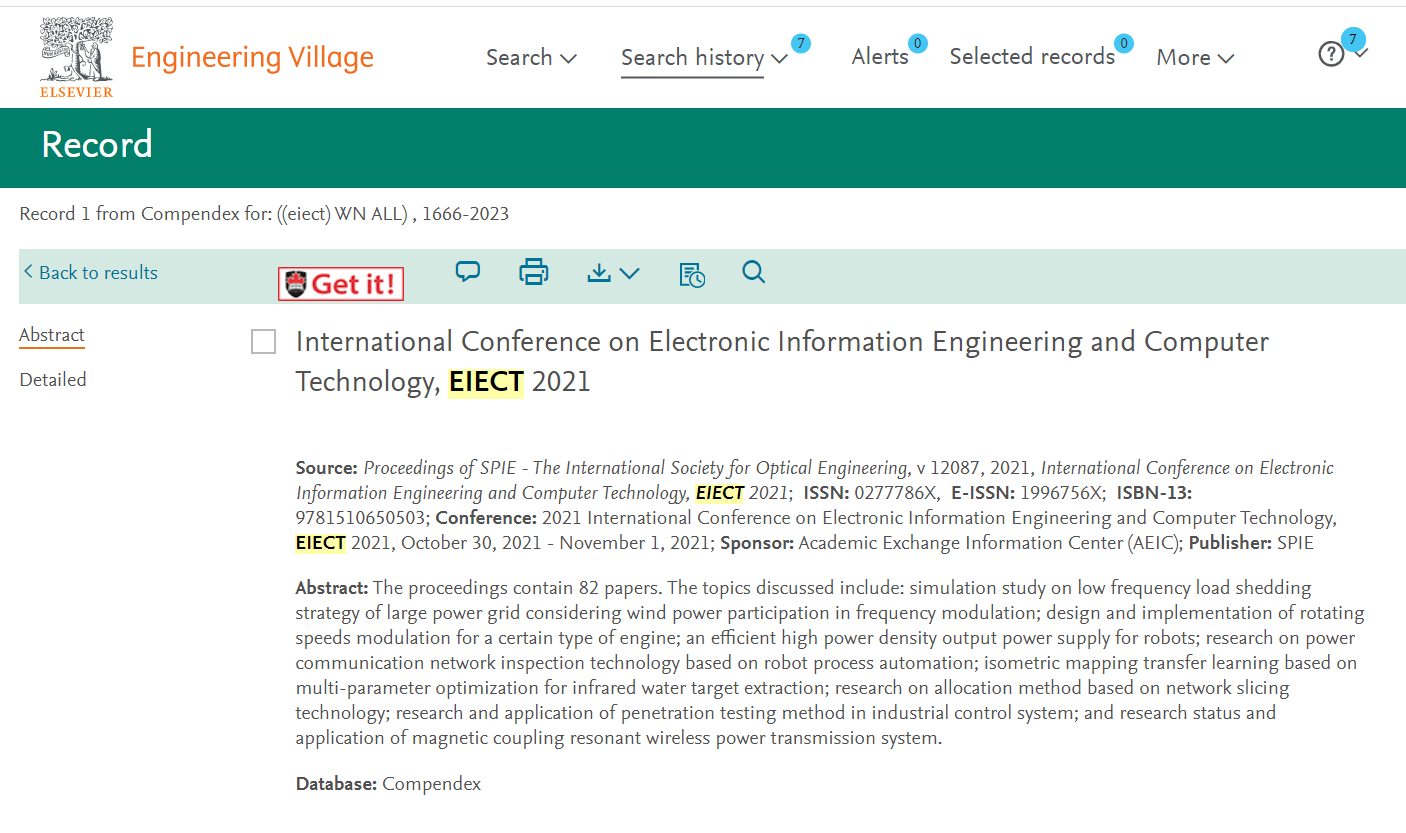Switch to the Detailed view tab

53,380
